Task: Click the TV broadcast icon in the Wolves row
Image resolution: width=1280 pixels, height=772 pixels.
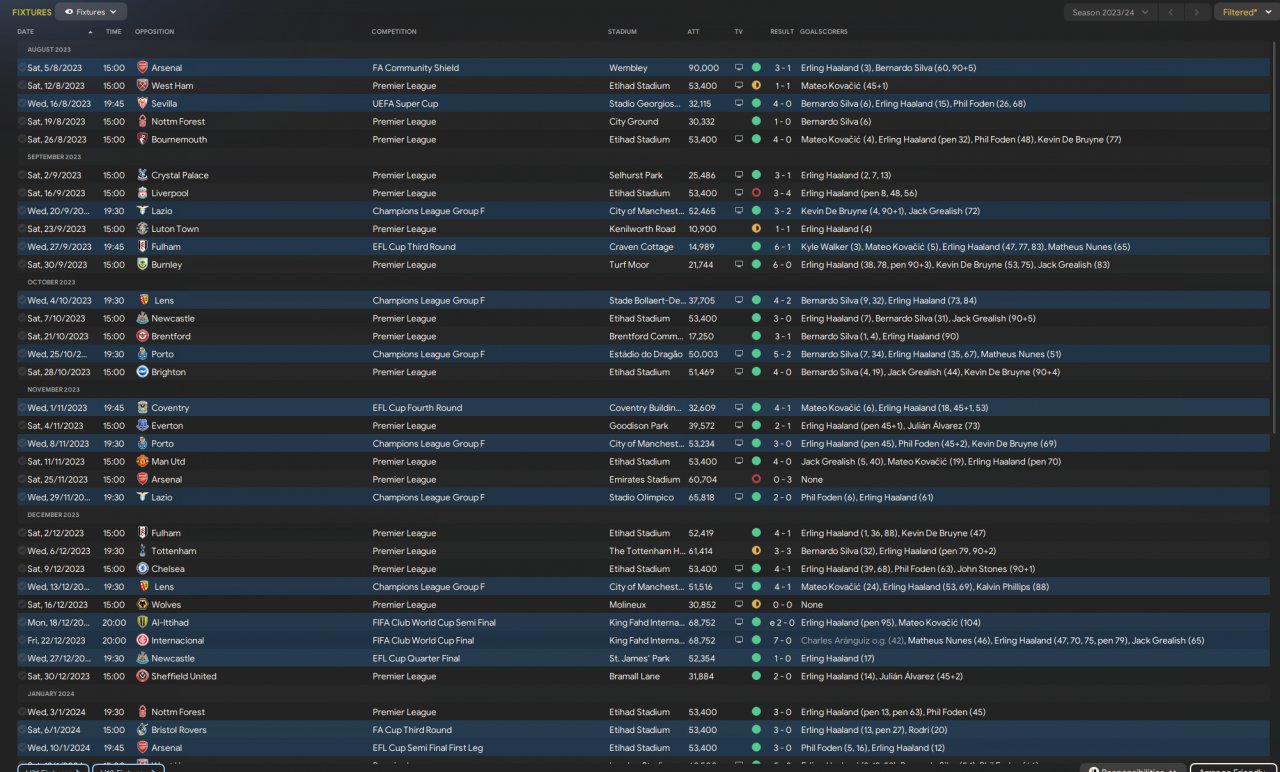Action: click(x=739, y=605)
